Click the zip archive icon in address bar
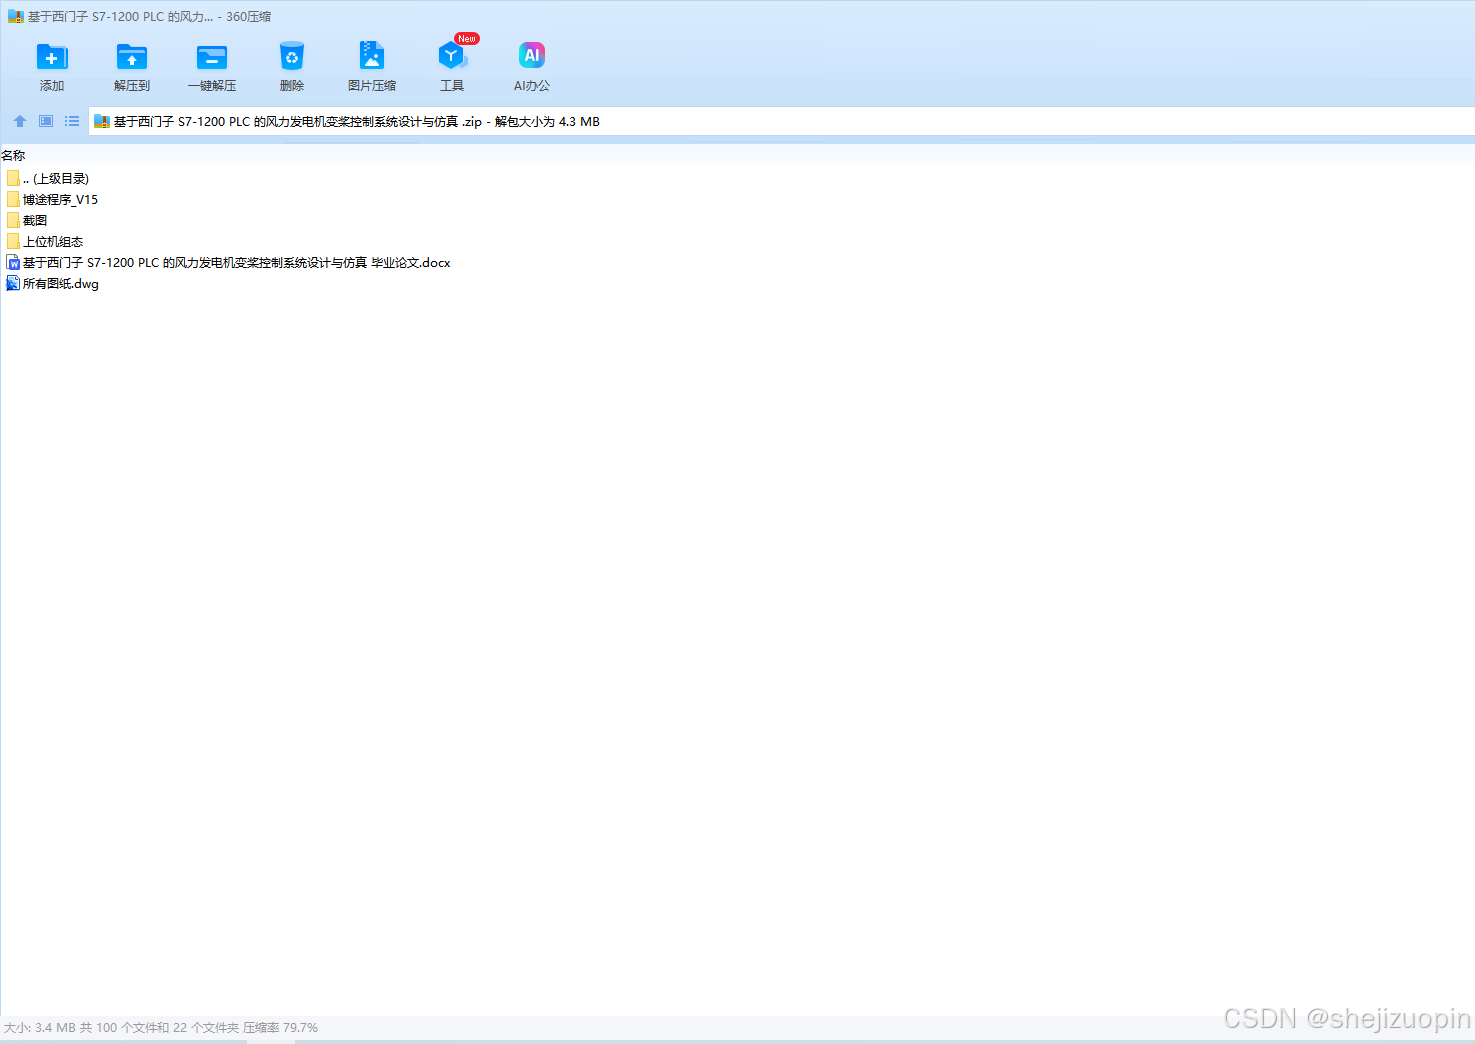The width and height of the screenshot is (1475, 1044). [101, 122]
